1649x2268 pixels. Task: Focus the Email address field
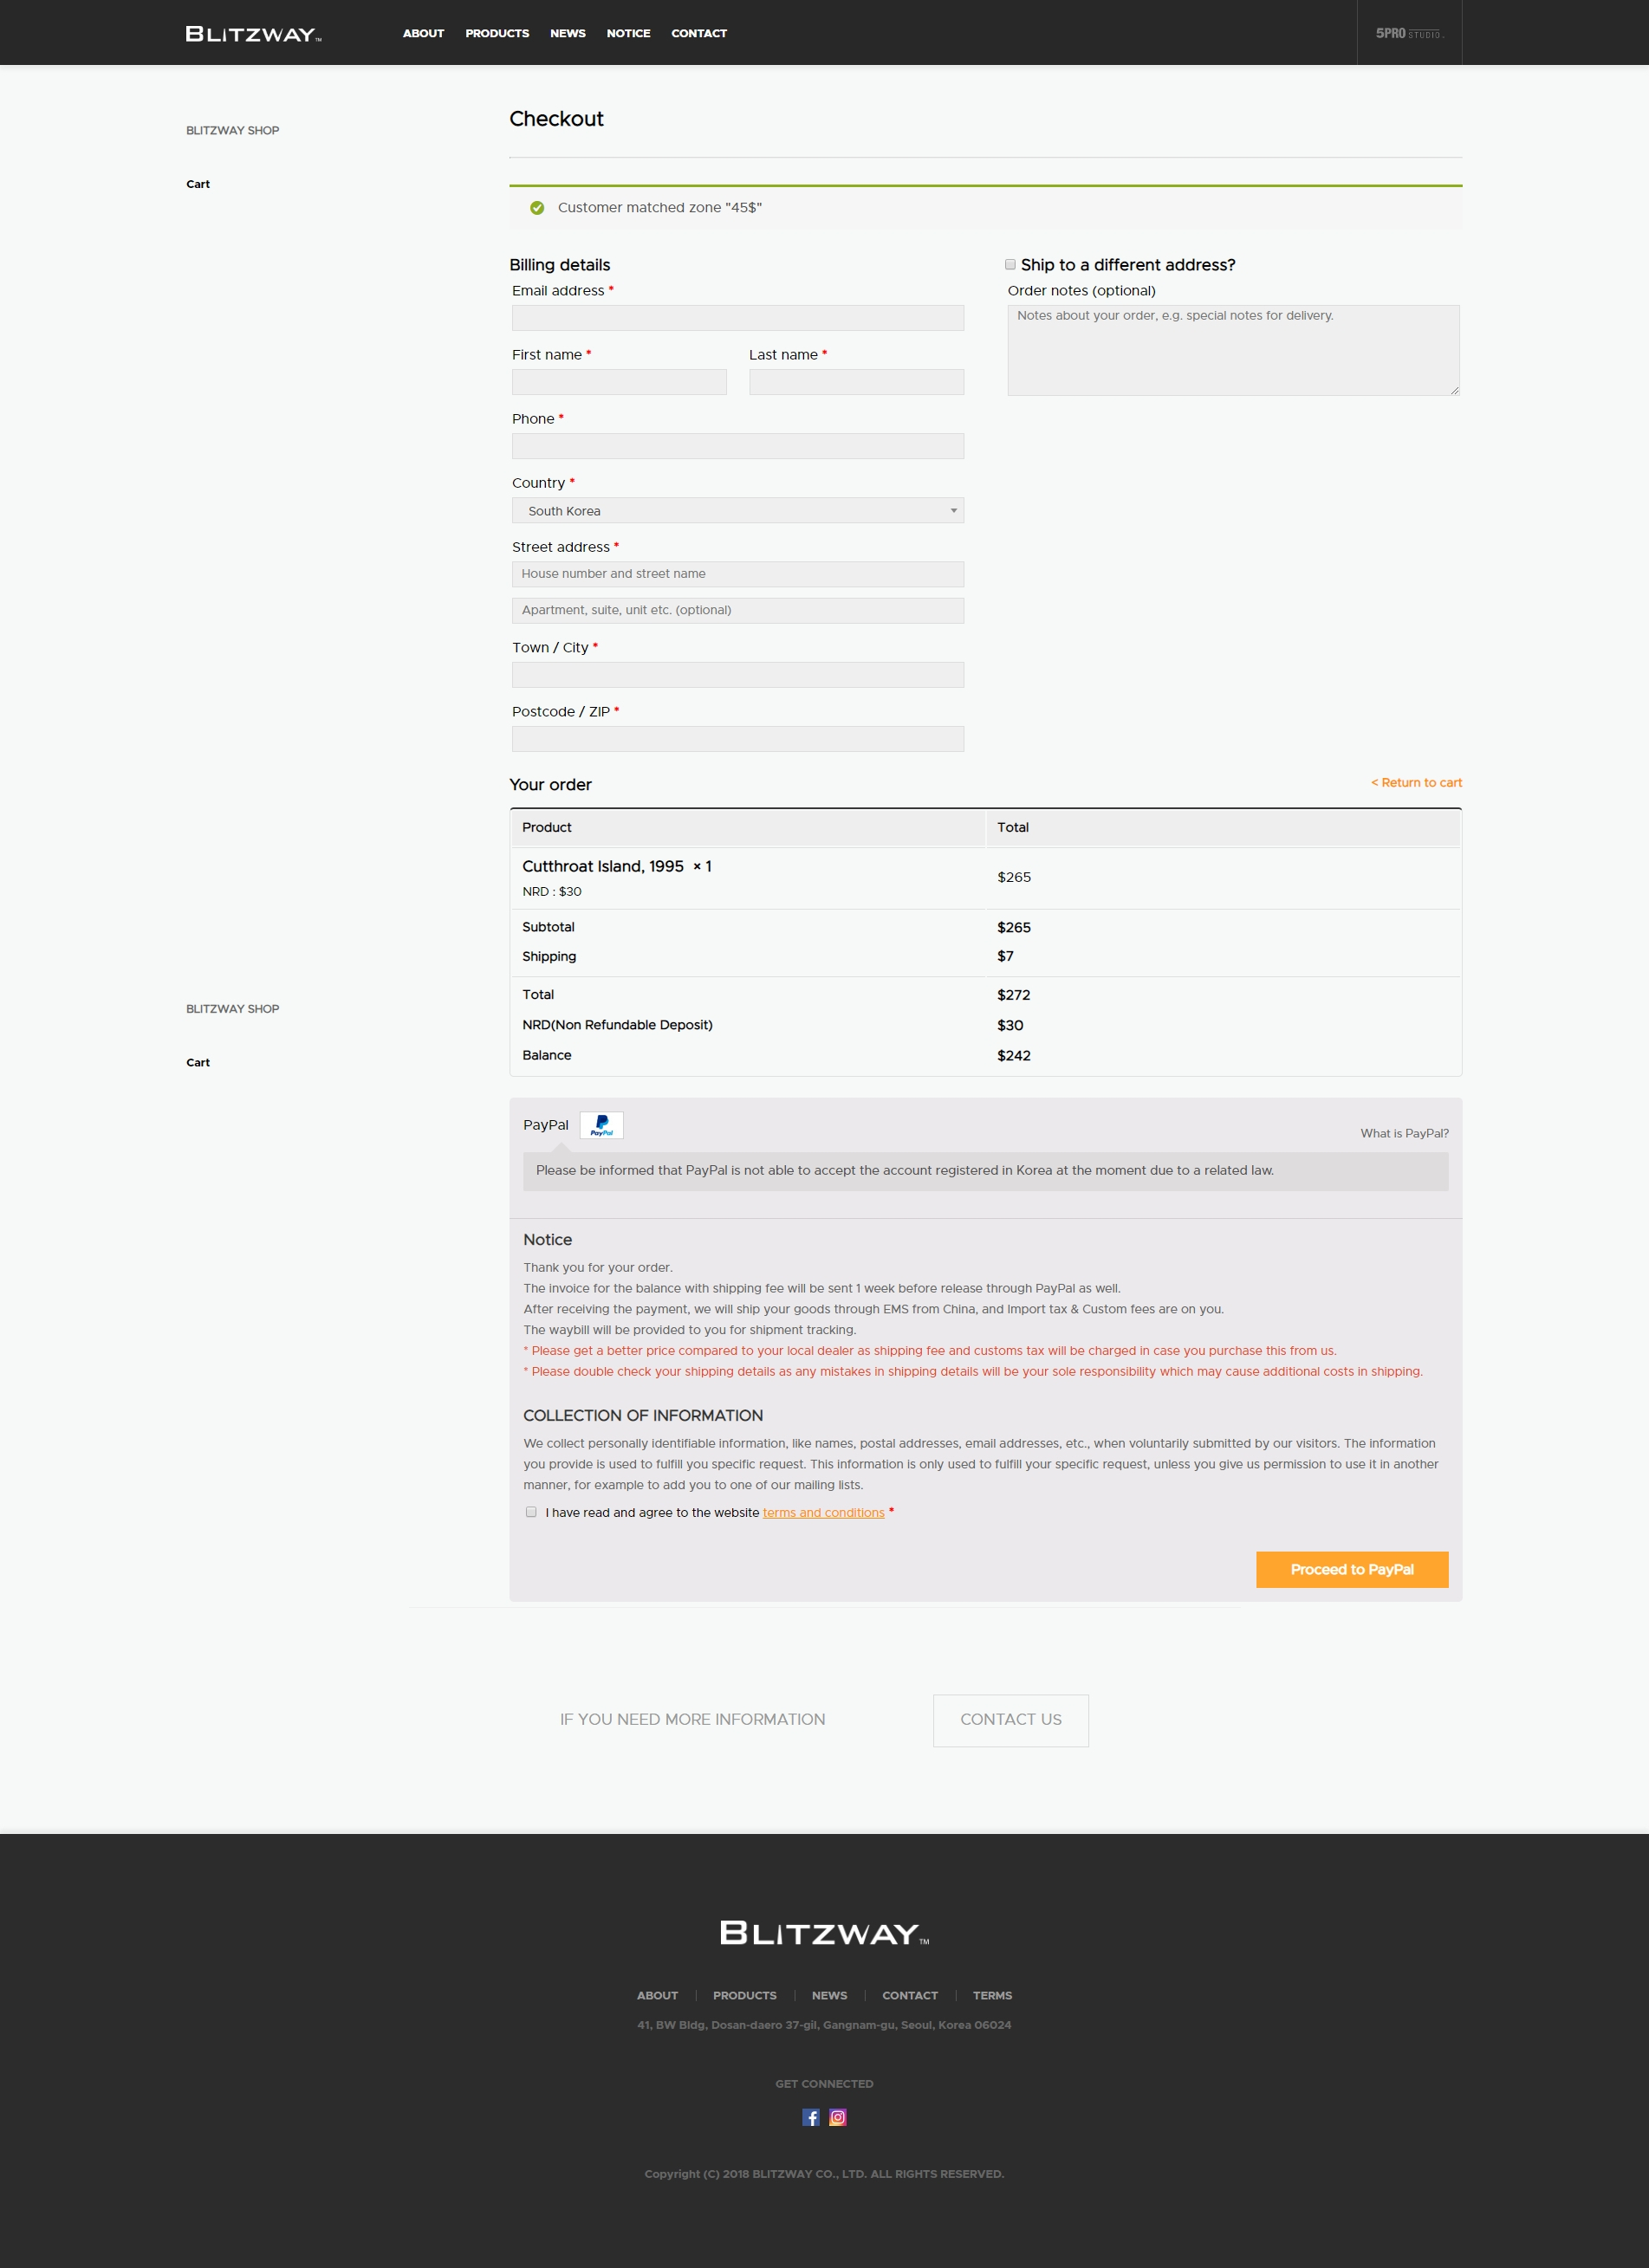(x=738, y=318)
